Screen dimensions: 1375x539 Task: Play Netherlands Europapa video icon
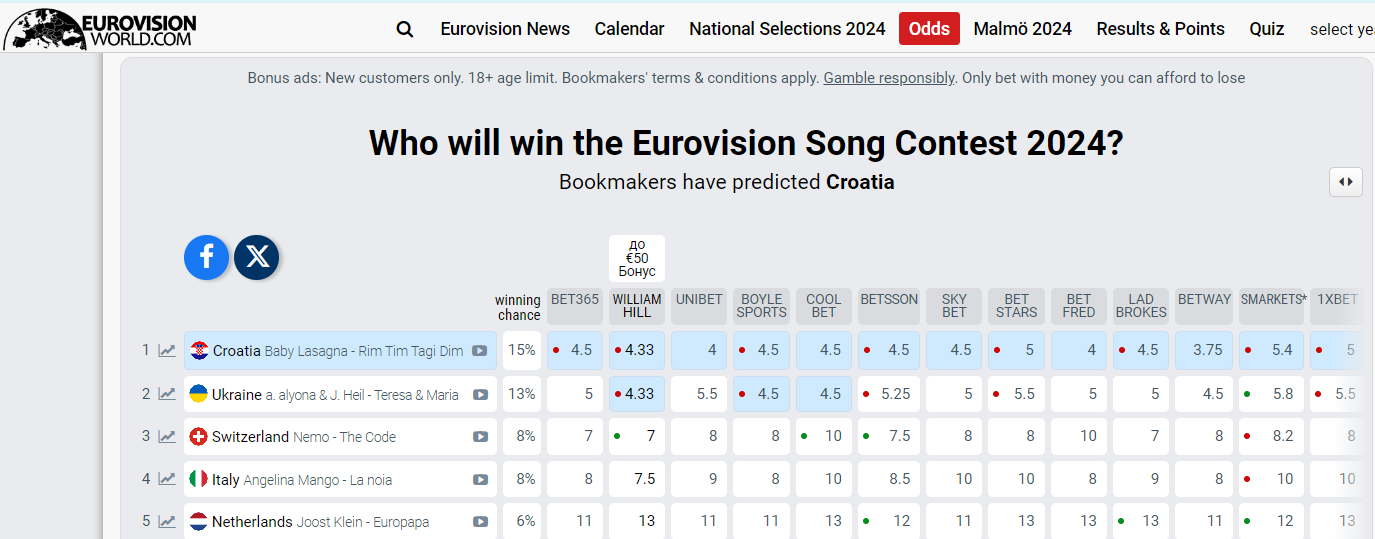pyautogui.click(x=480, y=522)
